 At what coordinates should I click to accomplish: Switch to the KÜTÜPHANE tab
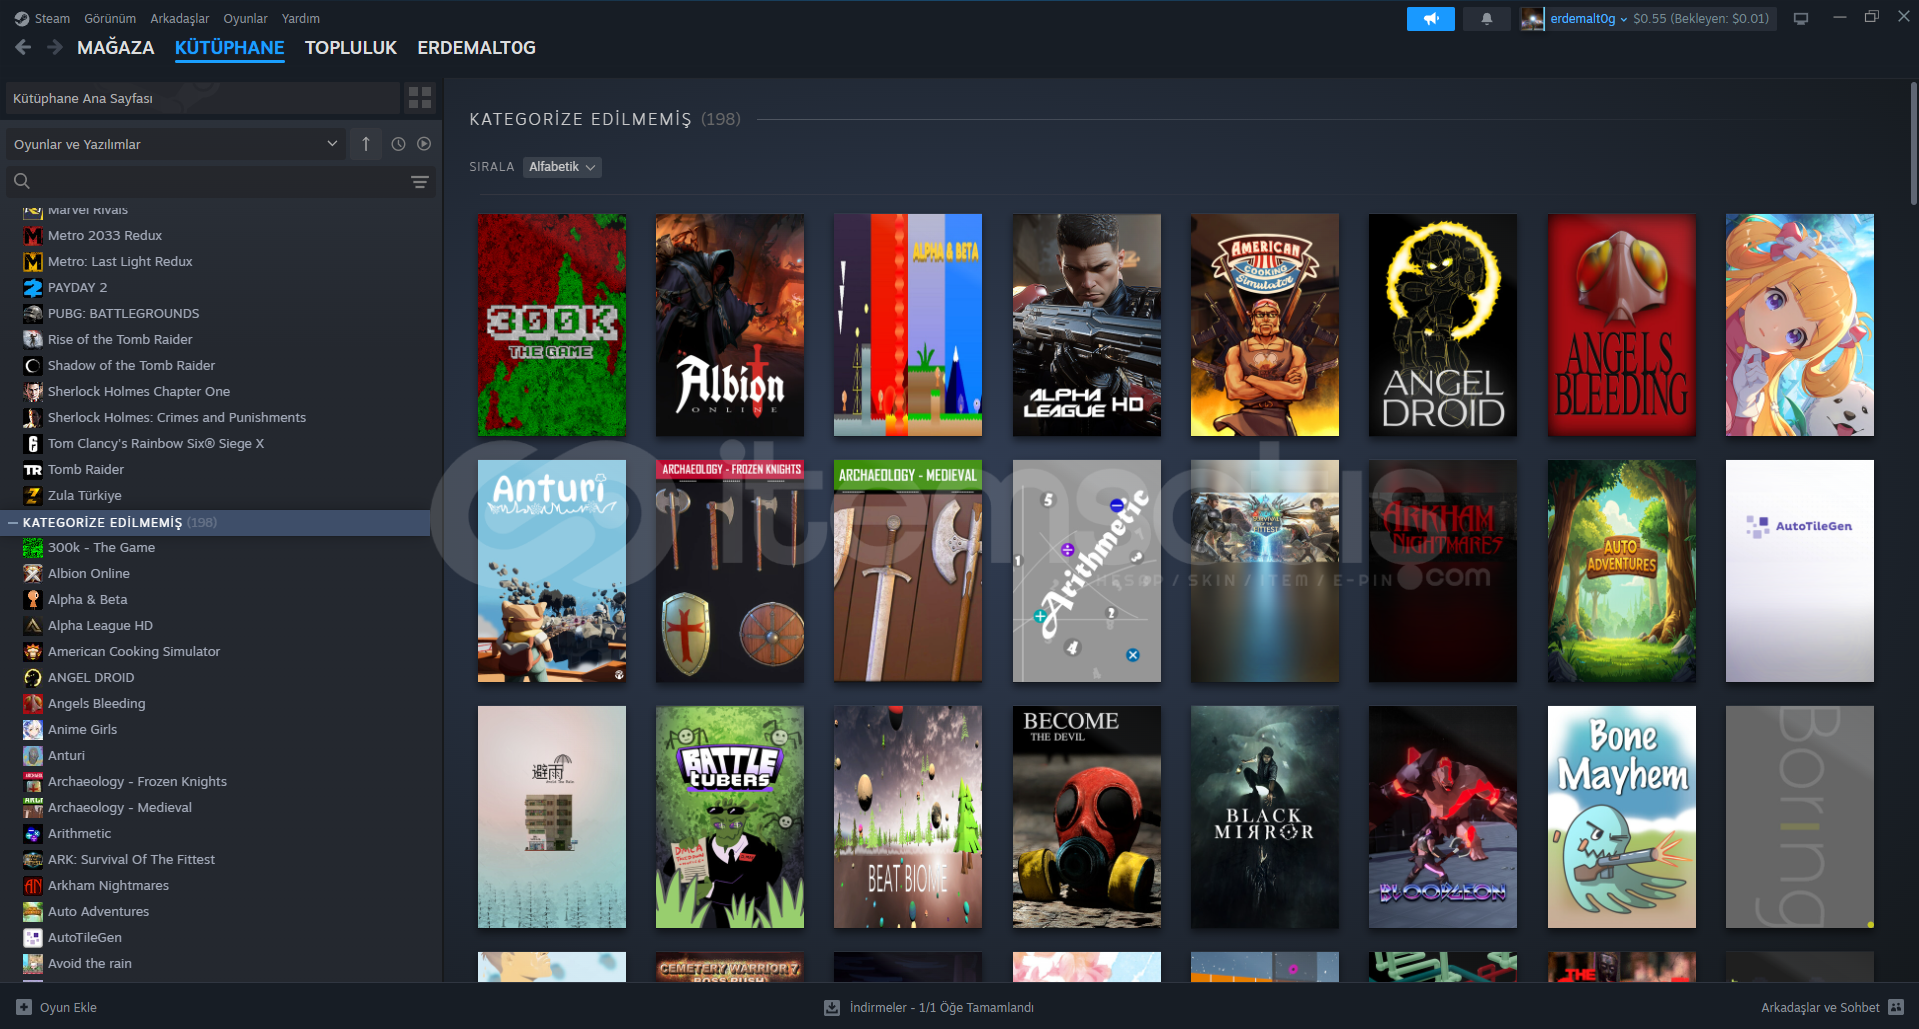click(230, 47)
